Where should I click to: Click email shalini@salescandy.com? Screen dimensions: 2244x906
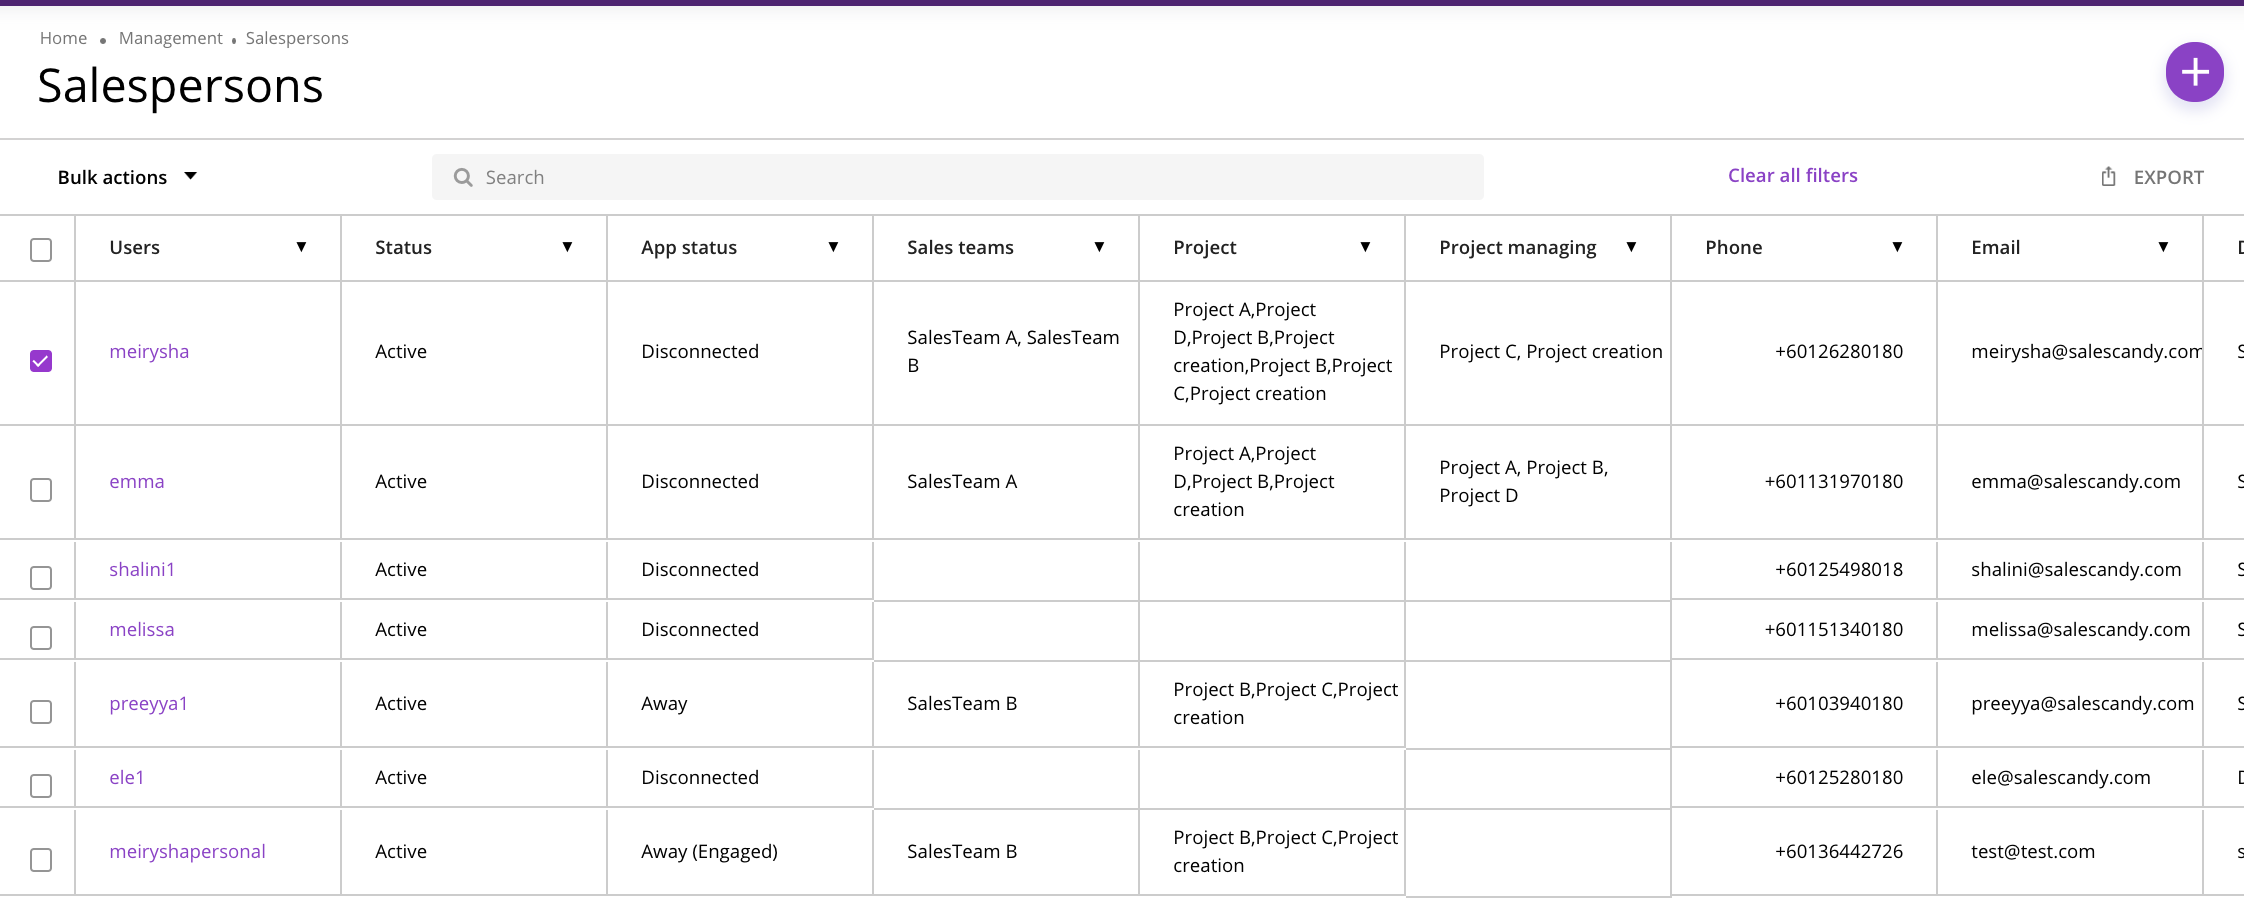click(x=2075, y=569)
